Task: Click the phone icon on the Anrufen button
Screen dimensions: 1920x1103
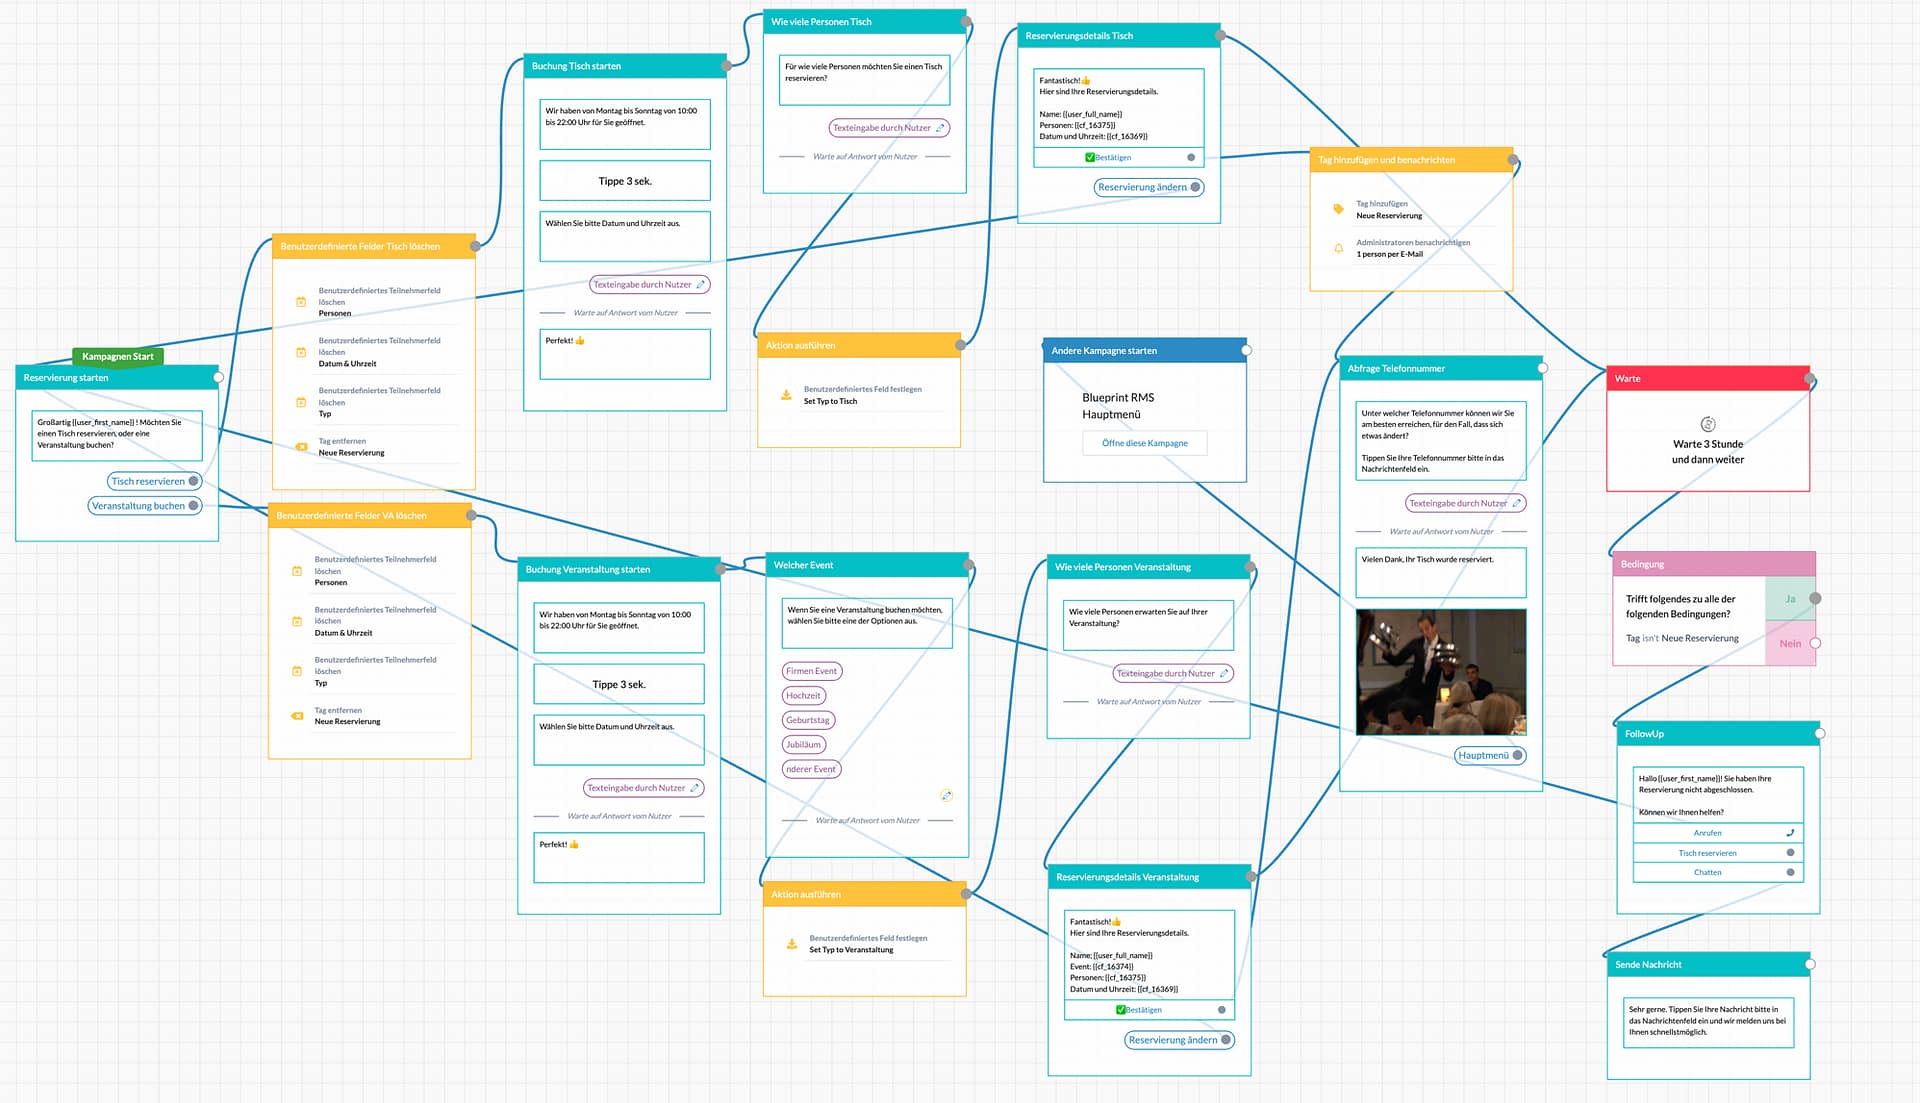Action: [x=1790, y=833]
